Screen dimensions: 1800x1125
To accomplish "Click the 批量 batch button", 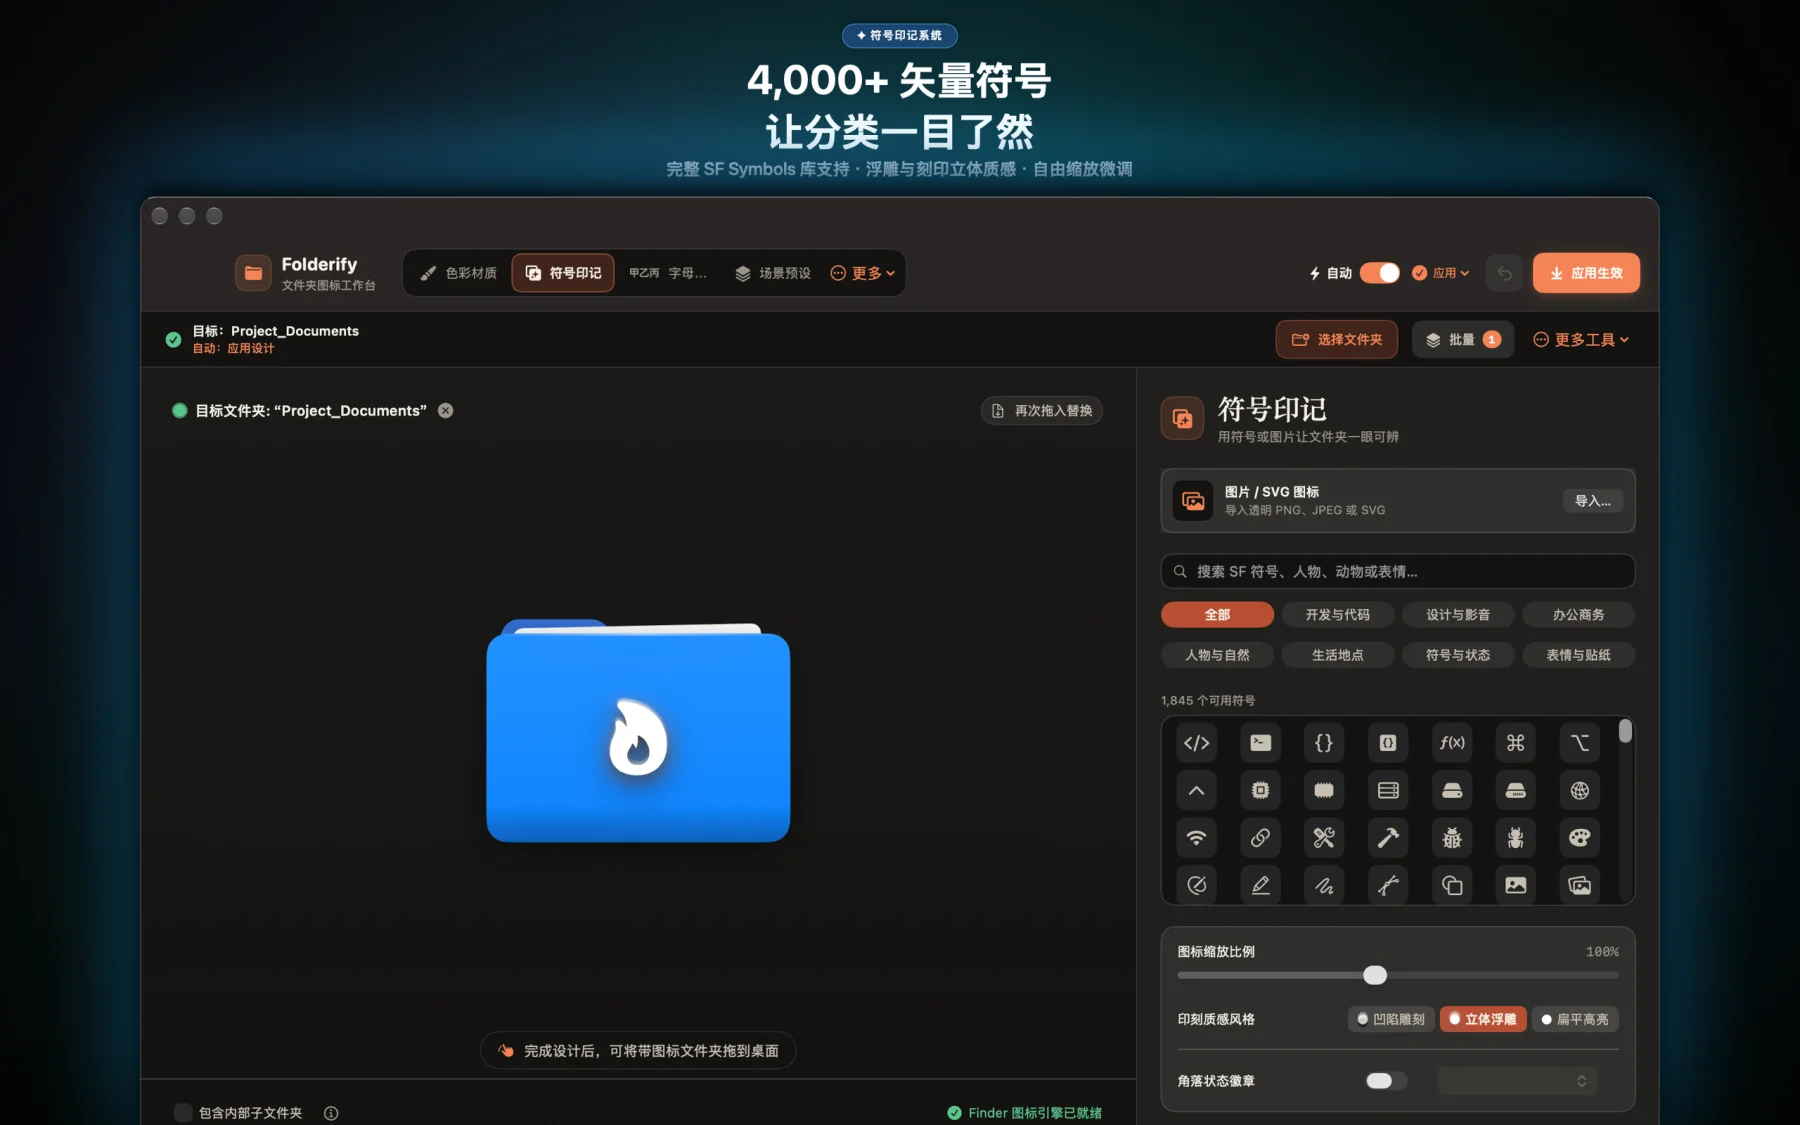I will click(1463, 340).
